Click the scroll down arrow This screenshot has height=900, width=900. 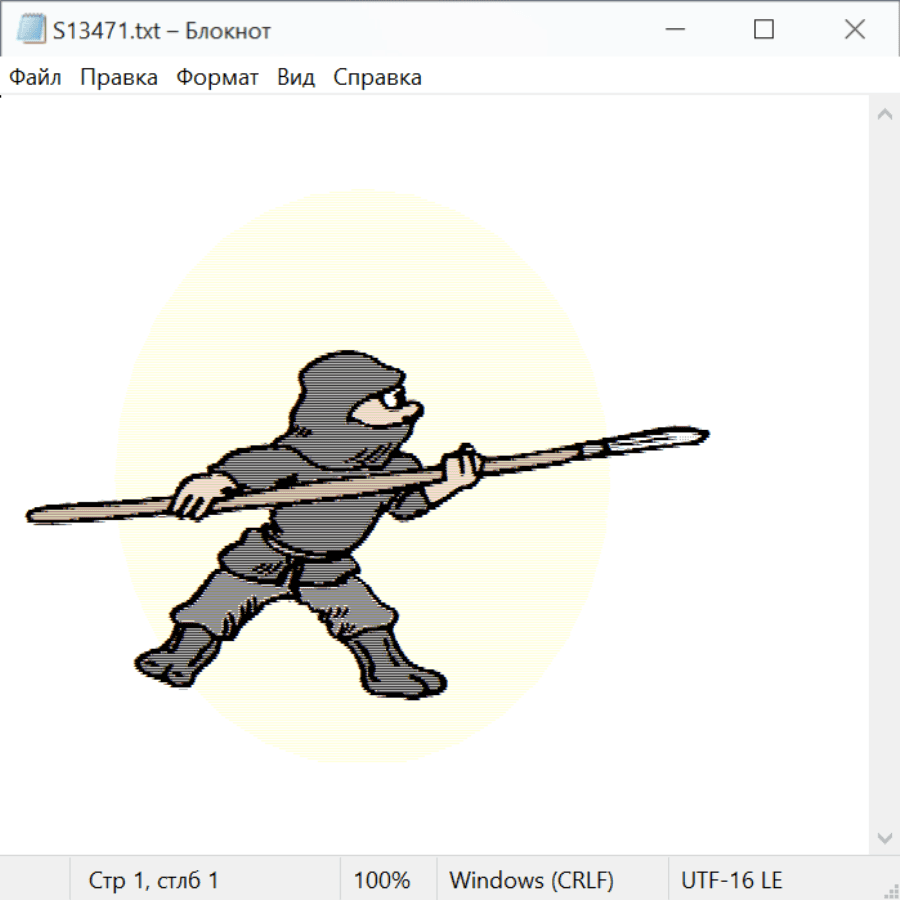click(x=884, y=838)
